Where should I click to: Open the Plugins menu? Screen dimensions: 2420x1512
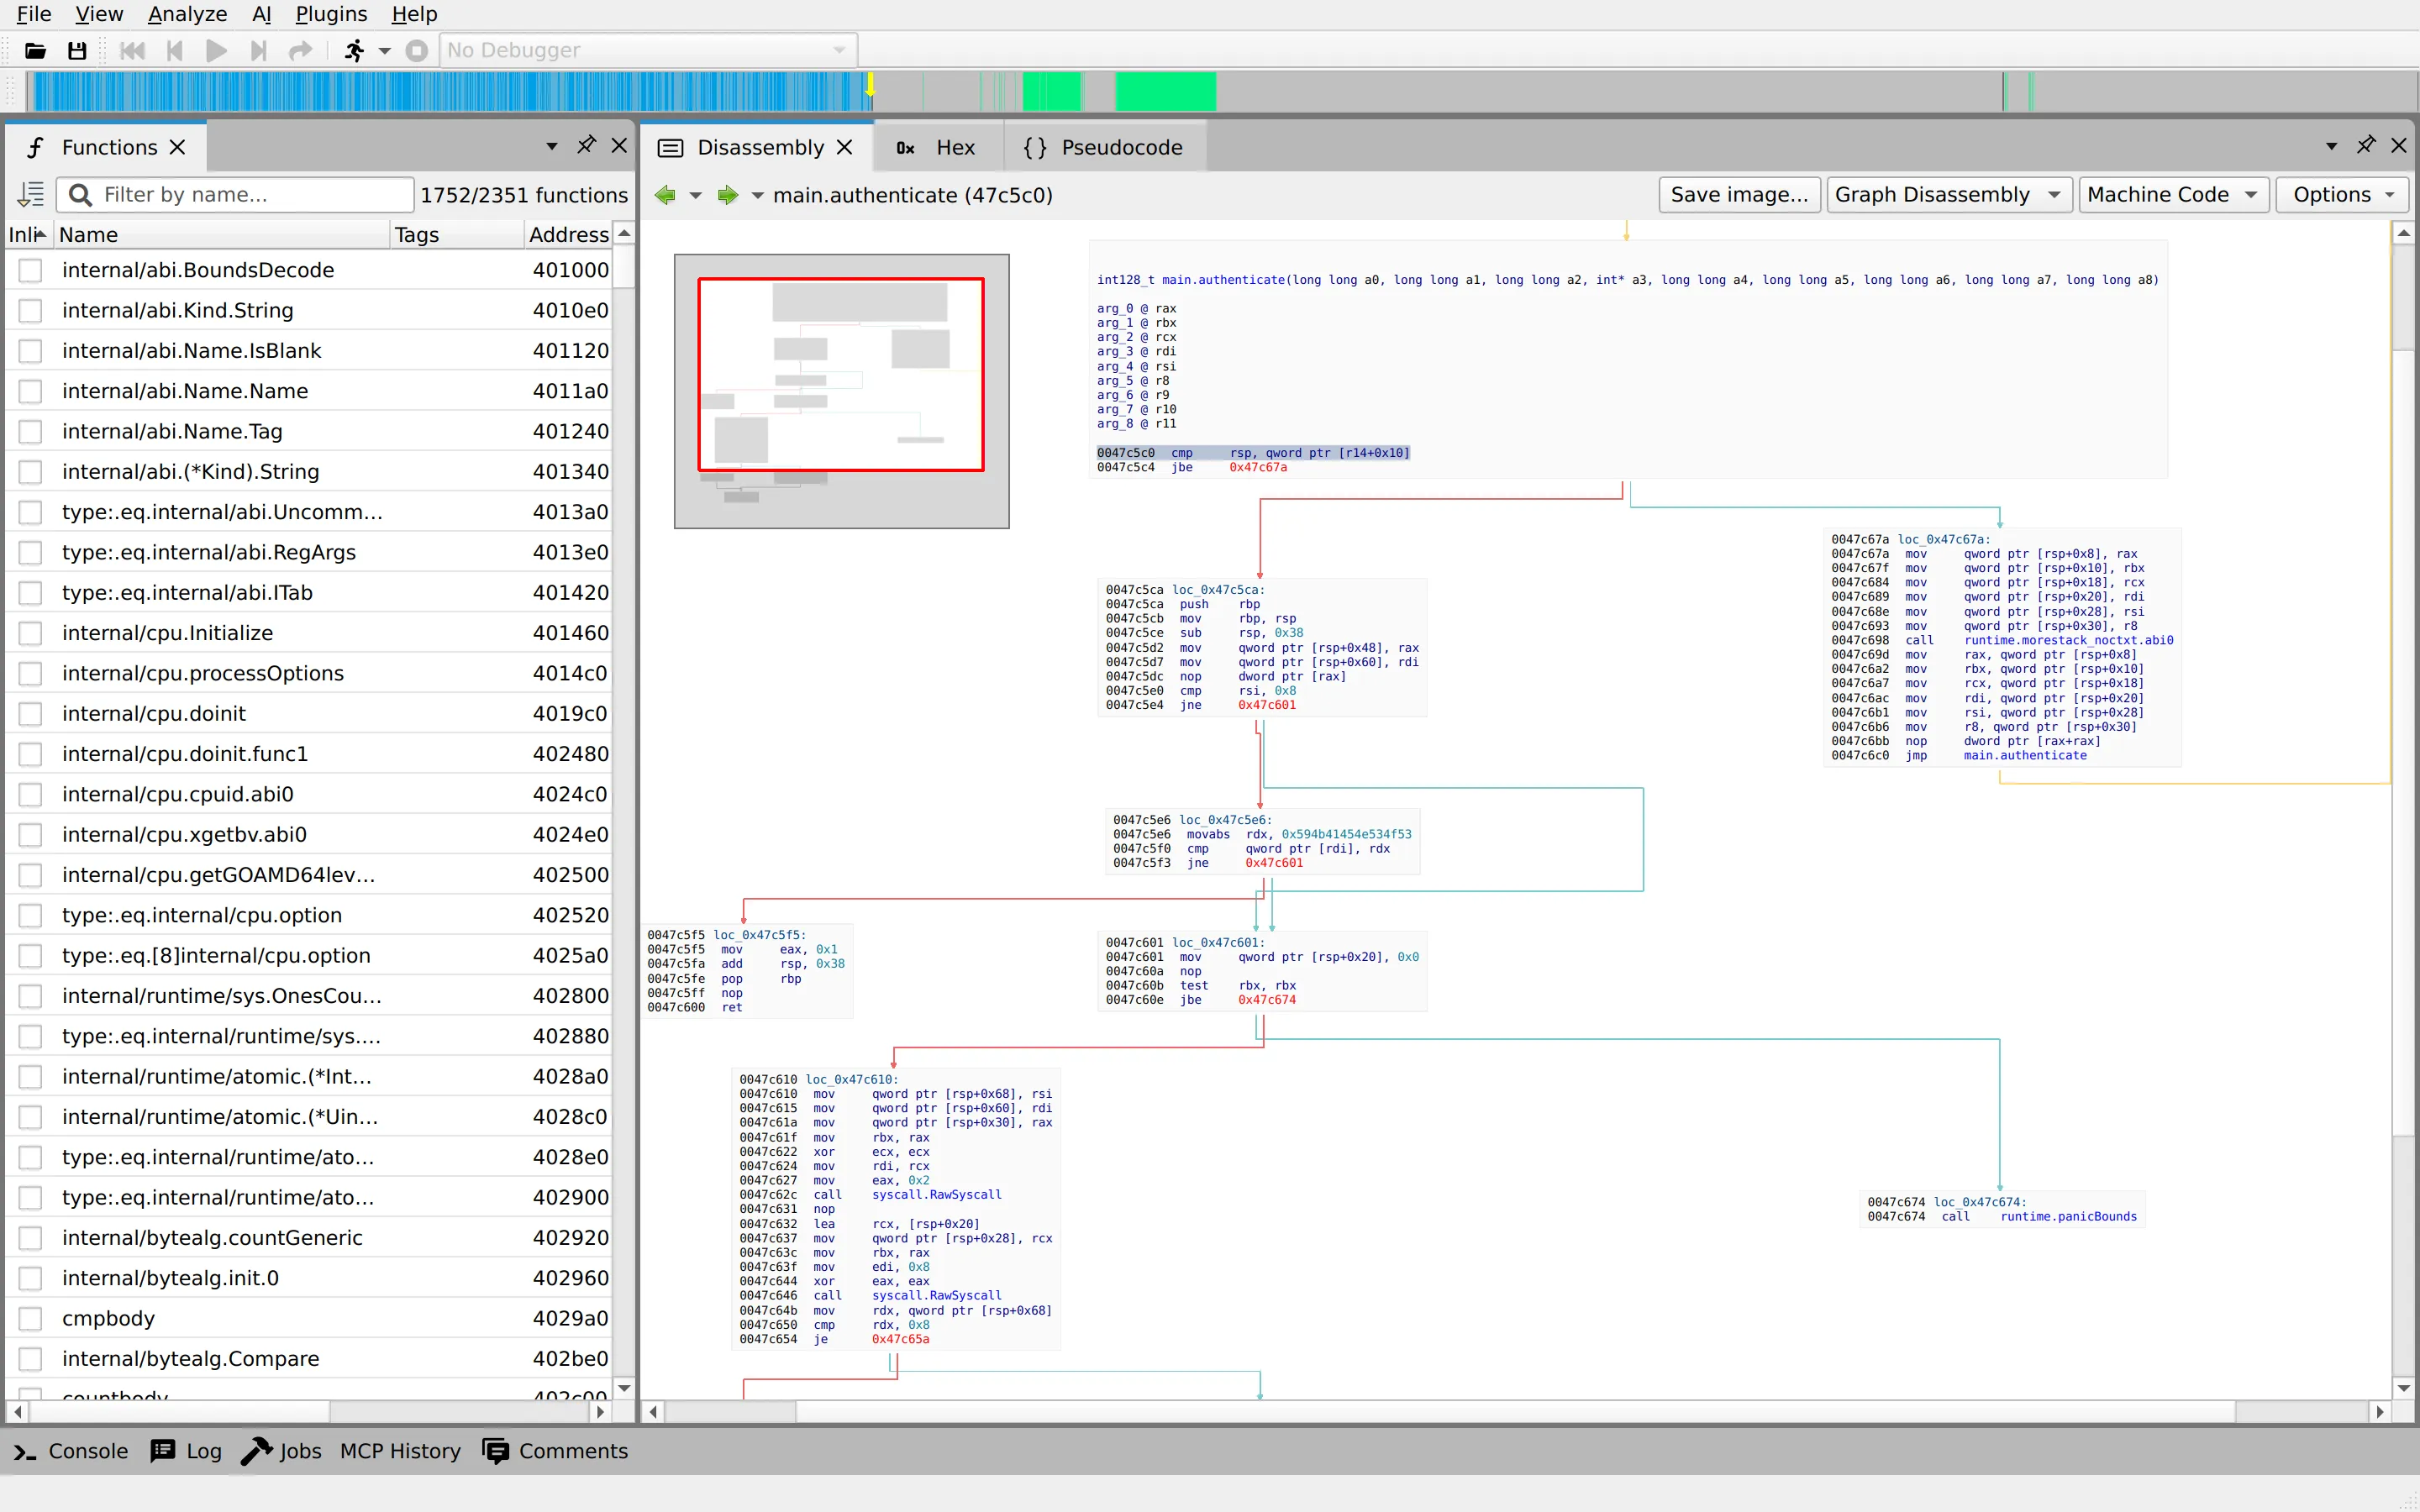pos(331,14)
